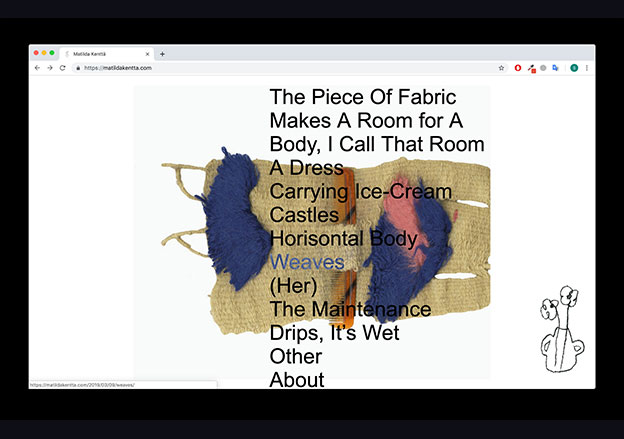Click the browser back arrow
This screenshot has height=439, width=624.
[37, 68]
